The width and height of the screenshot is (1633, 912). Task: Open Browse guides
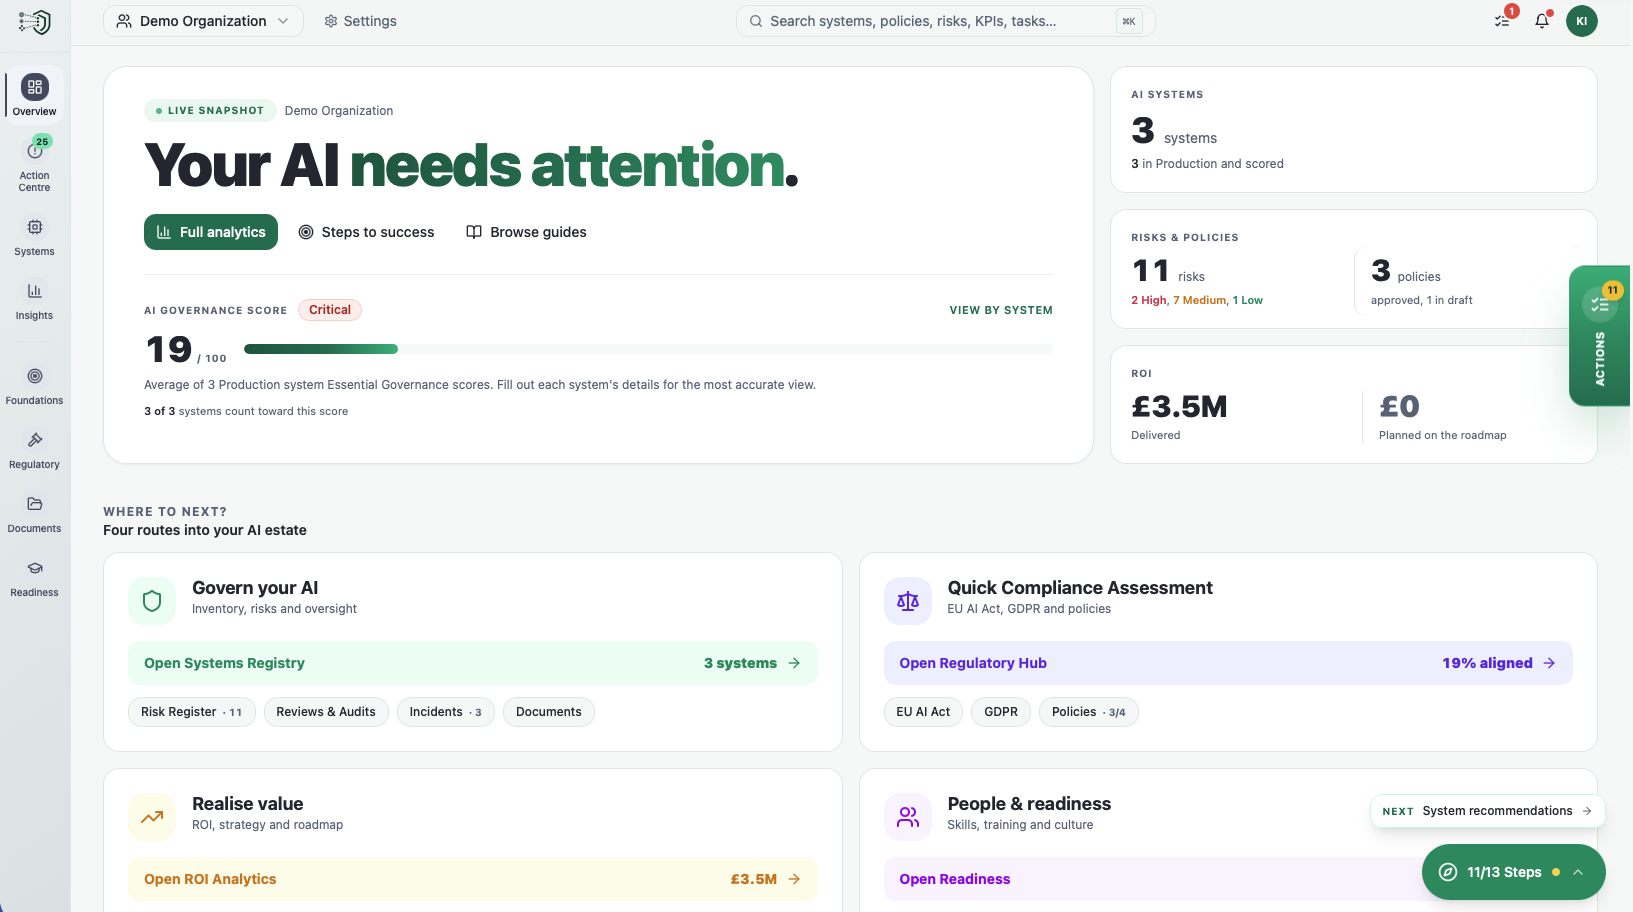coord(527,232)
